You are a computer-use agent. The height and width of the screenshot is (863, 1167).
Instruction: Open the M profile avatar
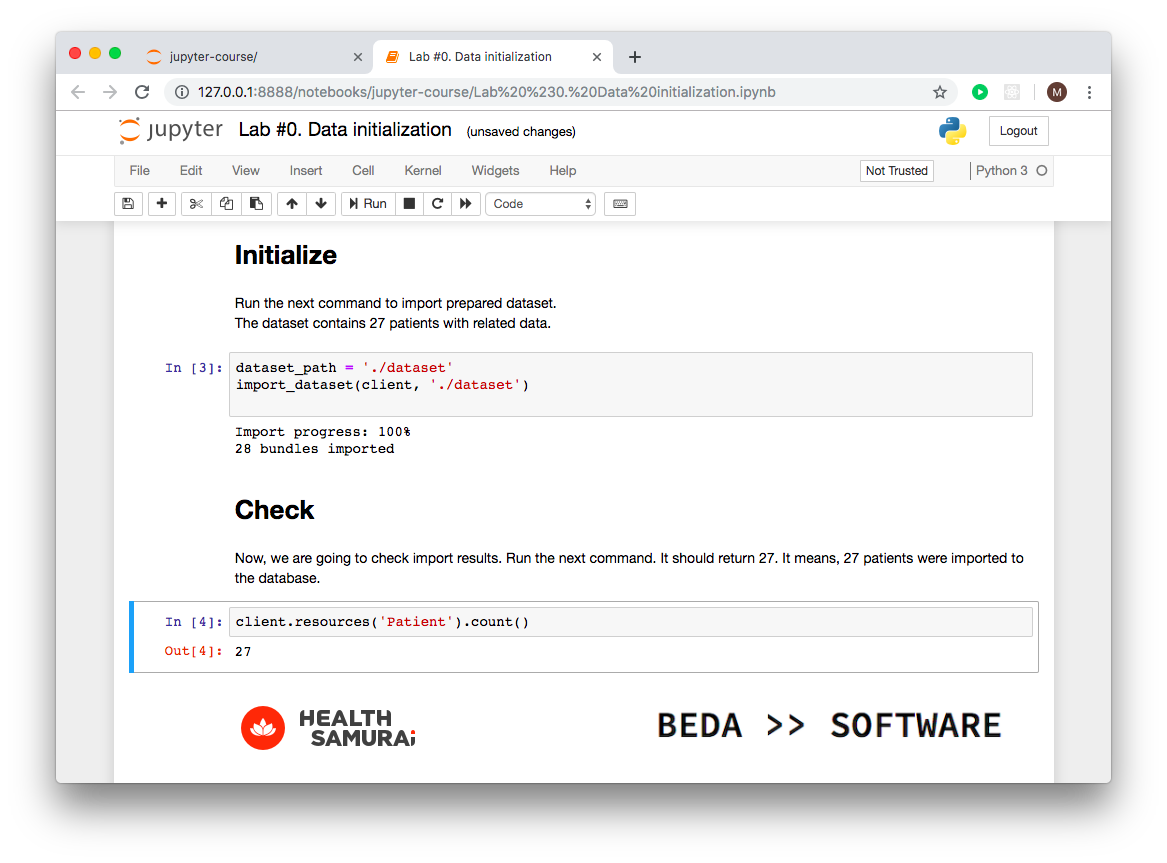[1056, 92]
